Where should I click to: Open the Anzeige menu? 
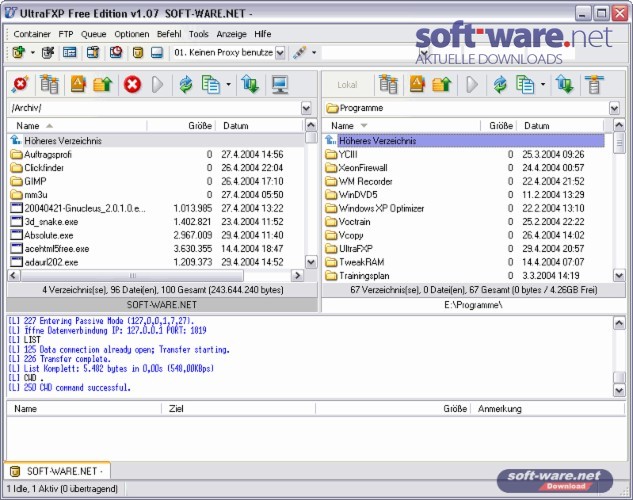(231, 34)
